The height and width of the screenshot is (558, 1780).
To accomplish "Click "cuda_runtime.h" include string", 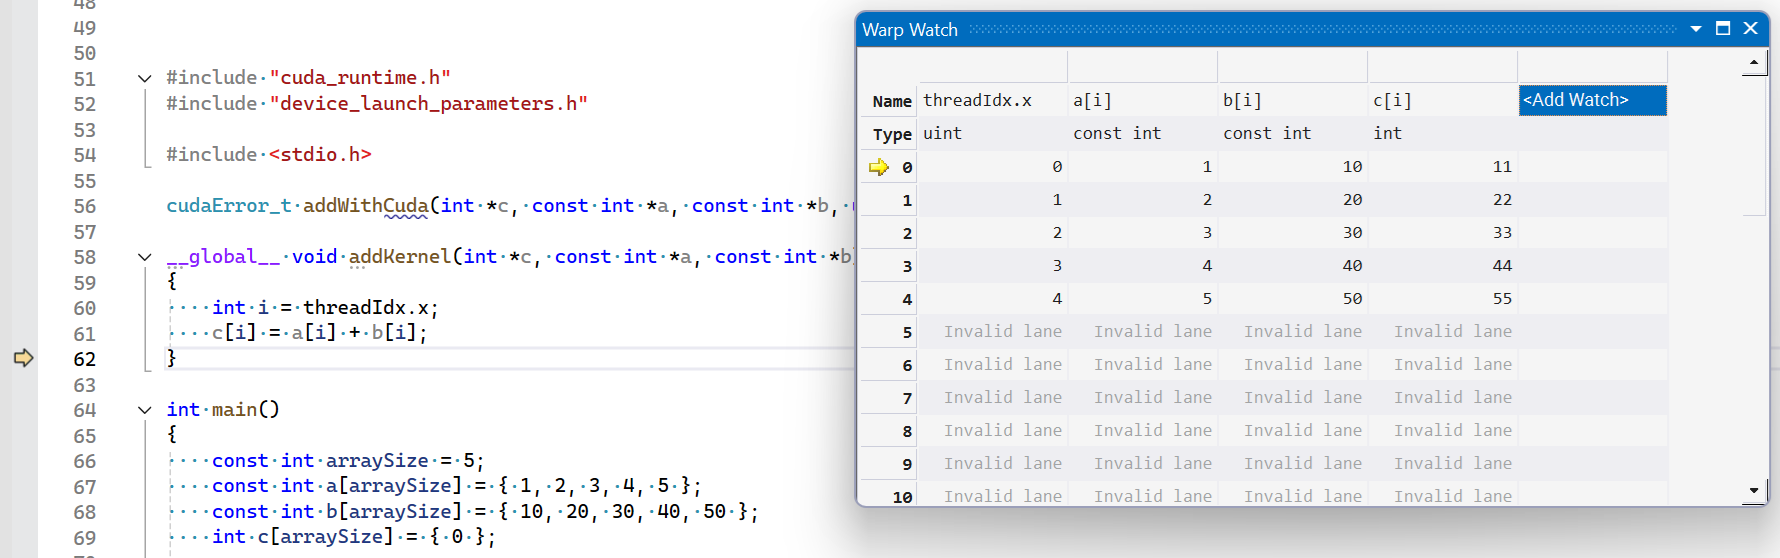I will pyautogui.click(x=360, y=78).
